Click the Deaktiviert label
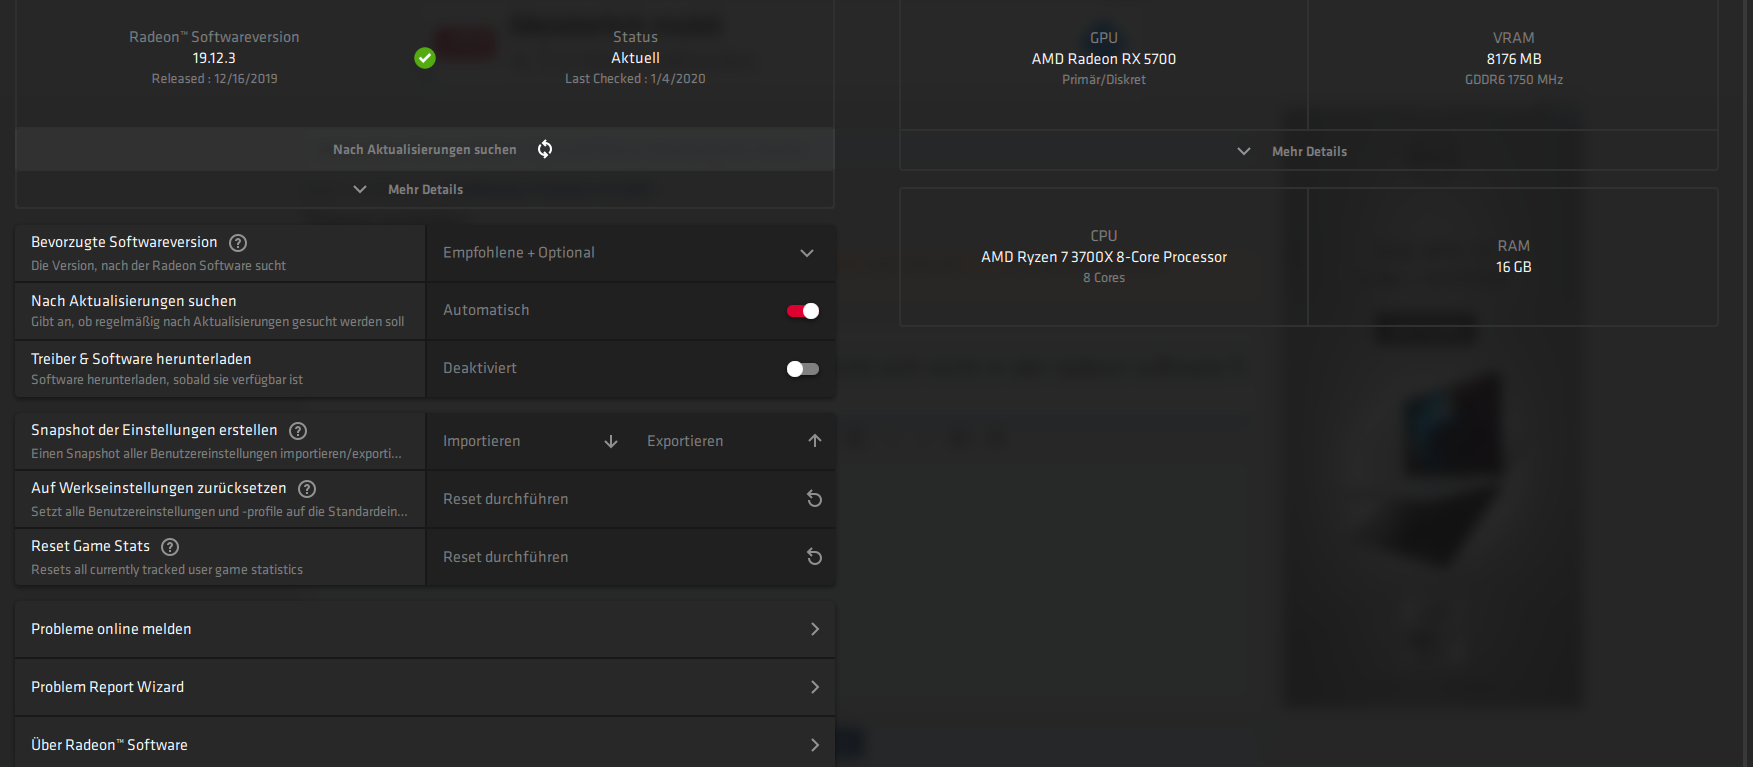1753x767 pixels. (x=480, y=368)
